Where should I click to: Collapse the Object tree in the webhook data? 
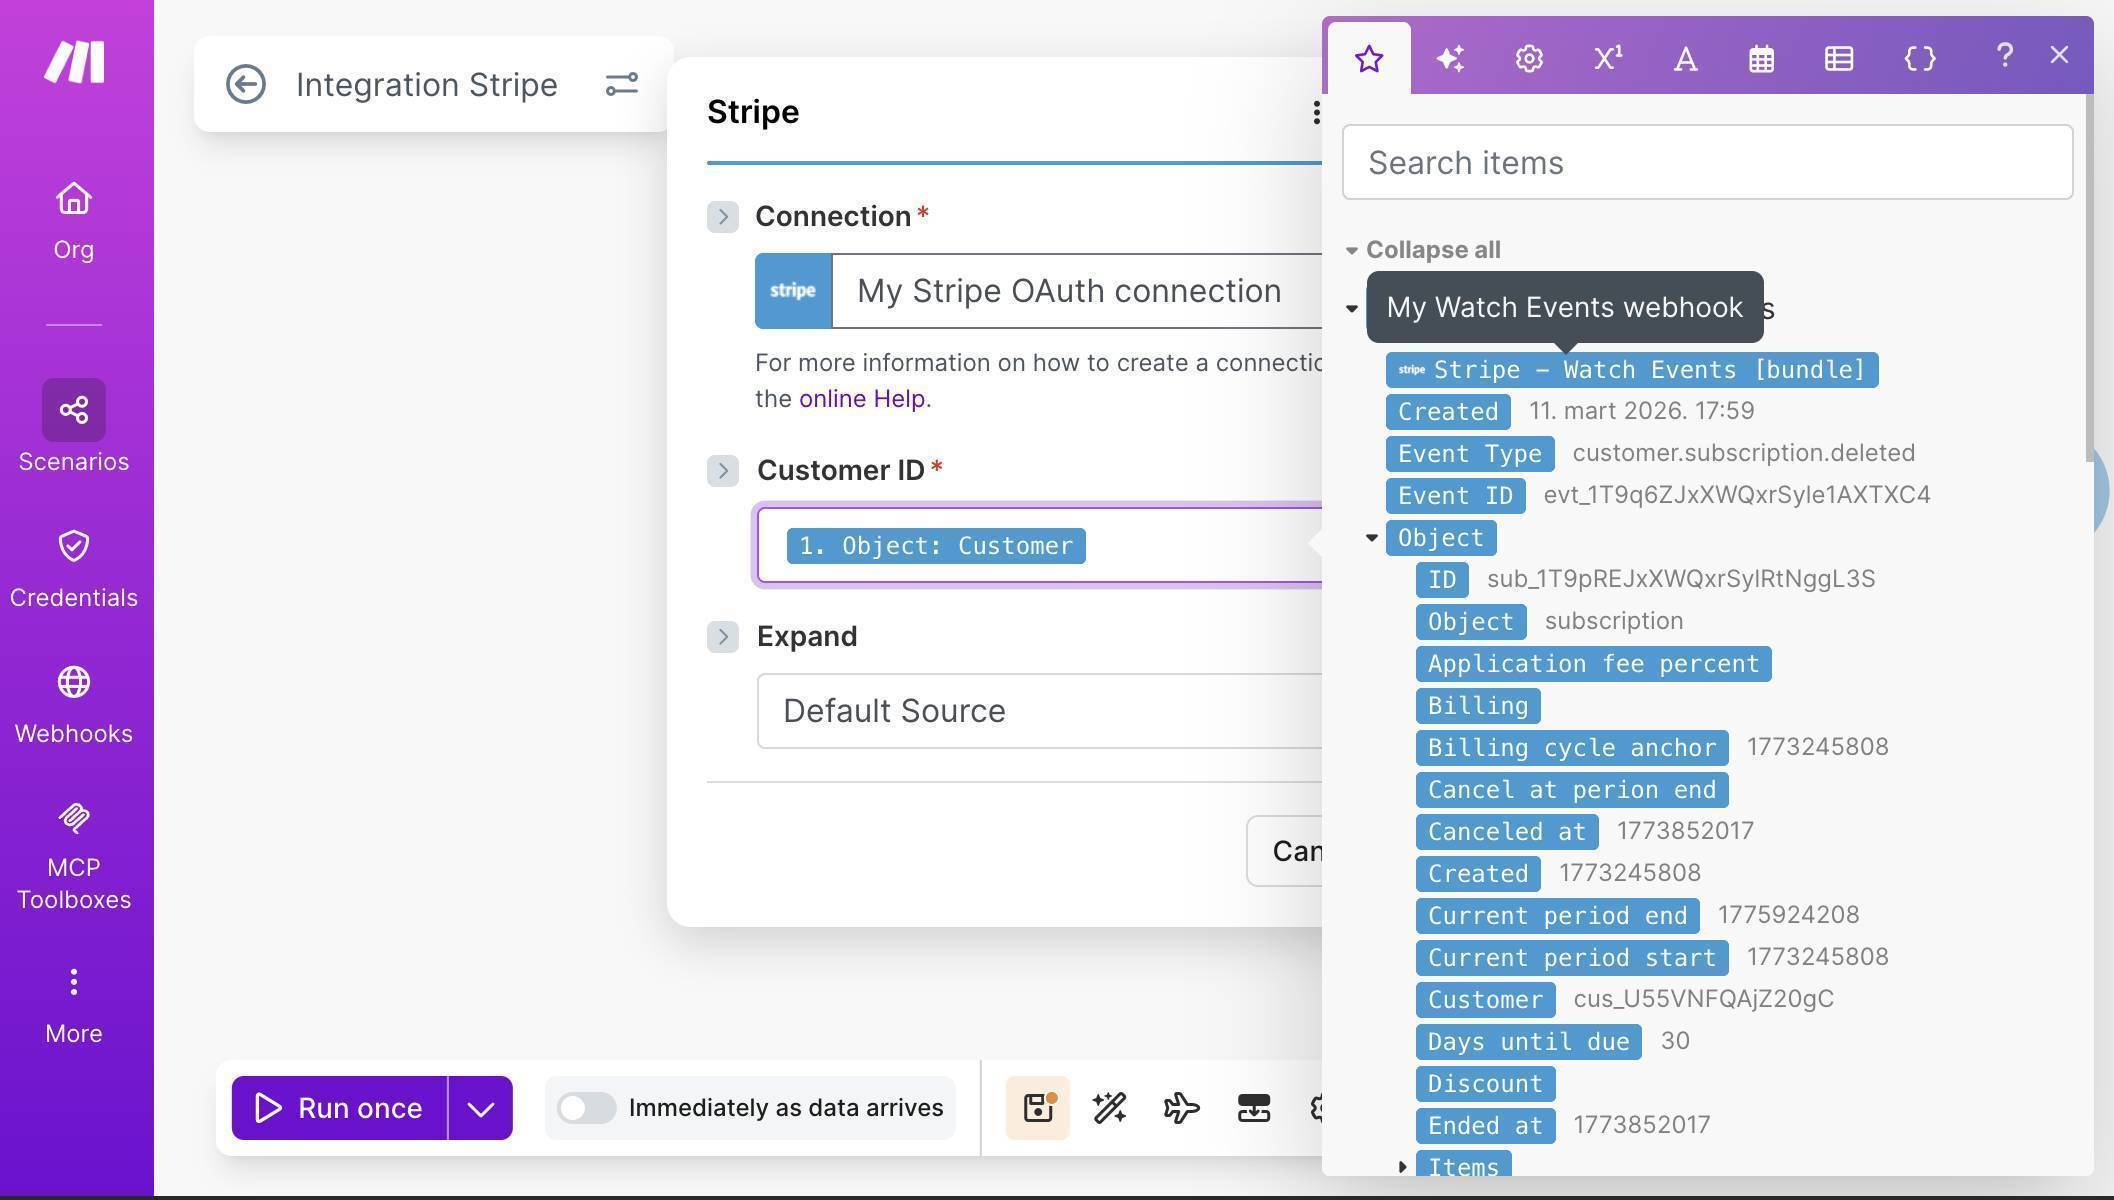1371,537
